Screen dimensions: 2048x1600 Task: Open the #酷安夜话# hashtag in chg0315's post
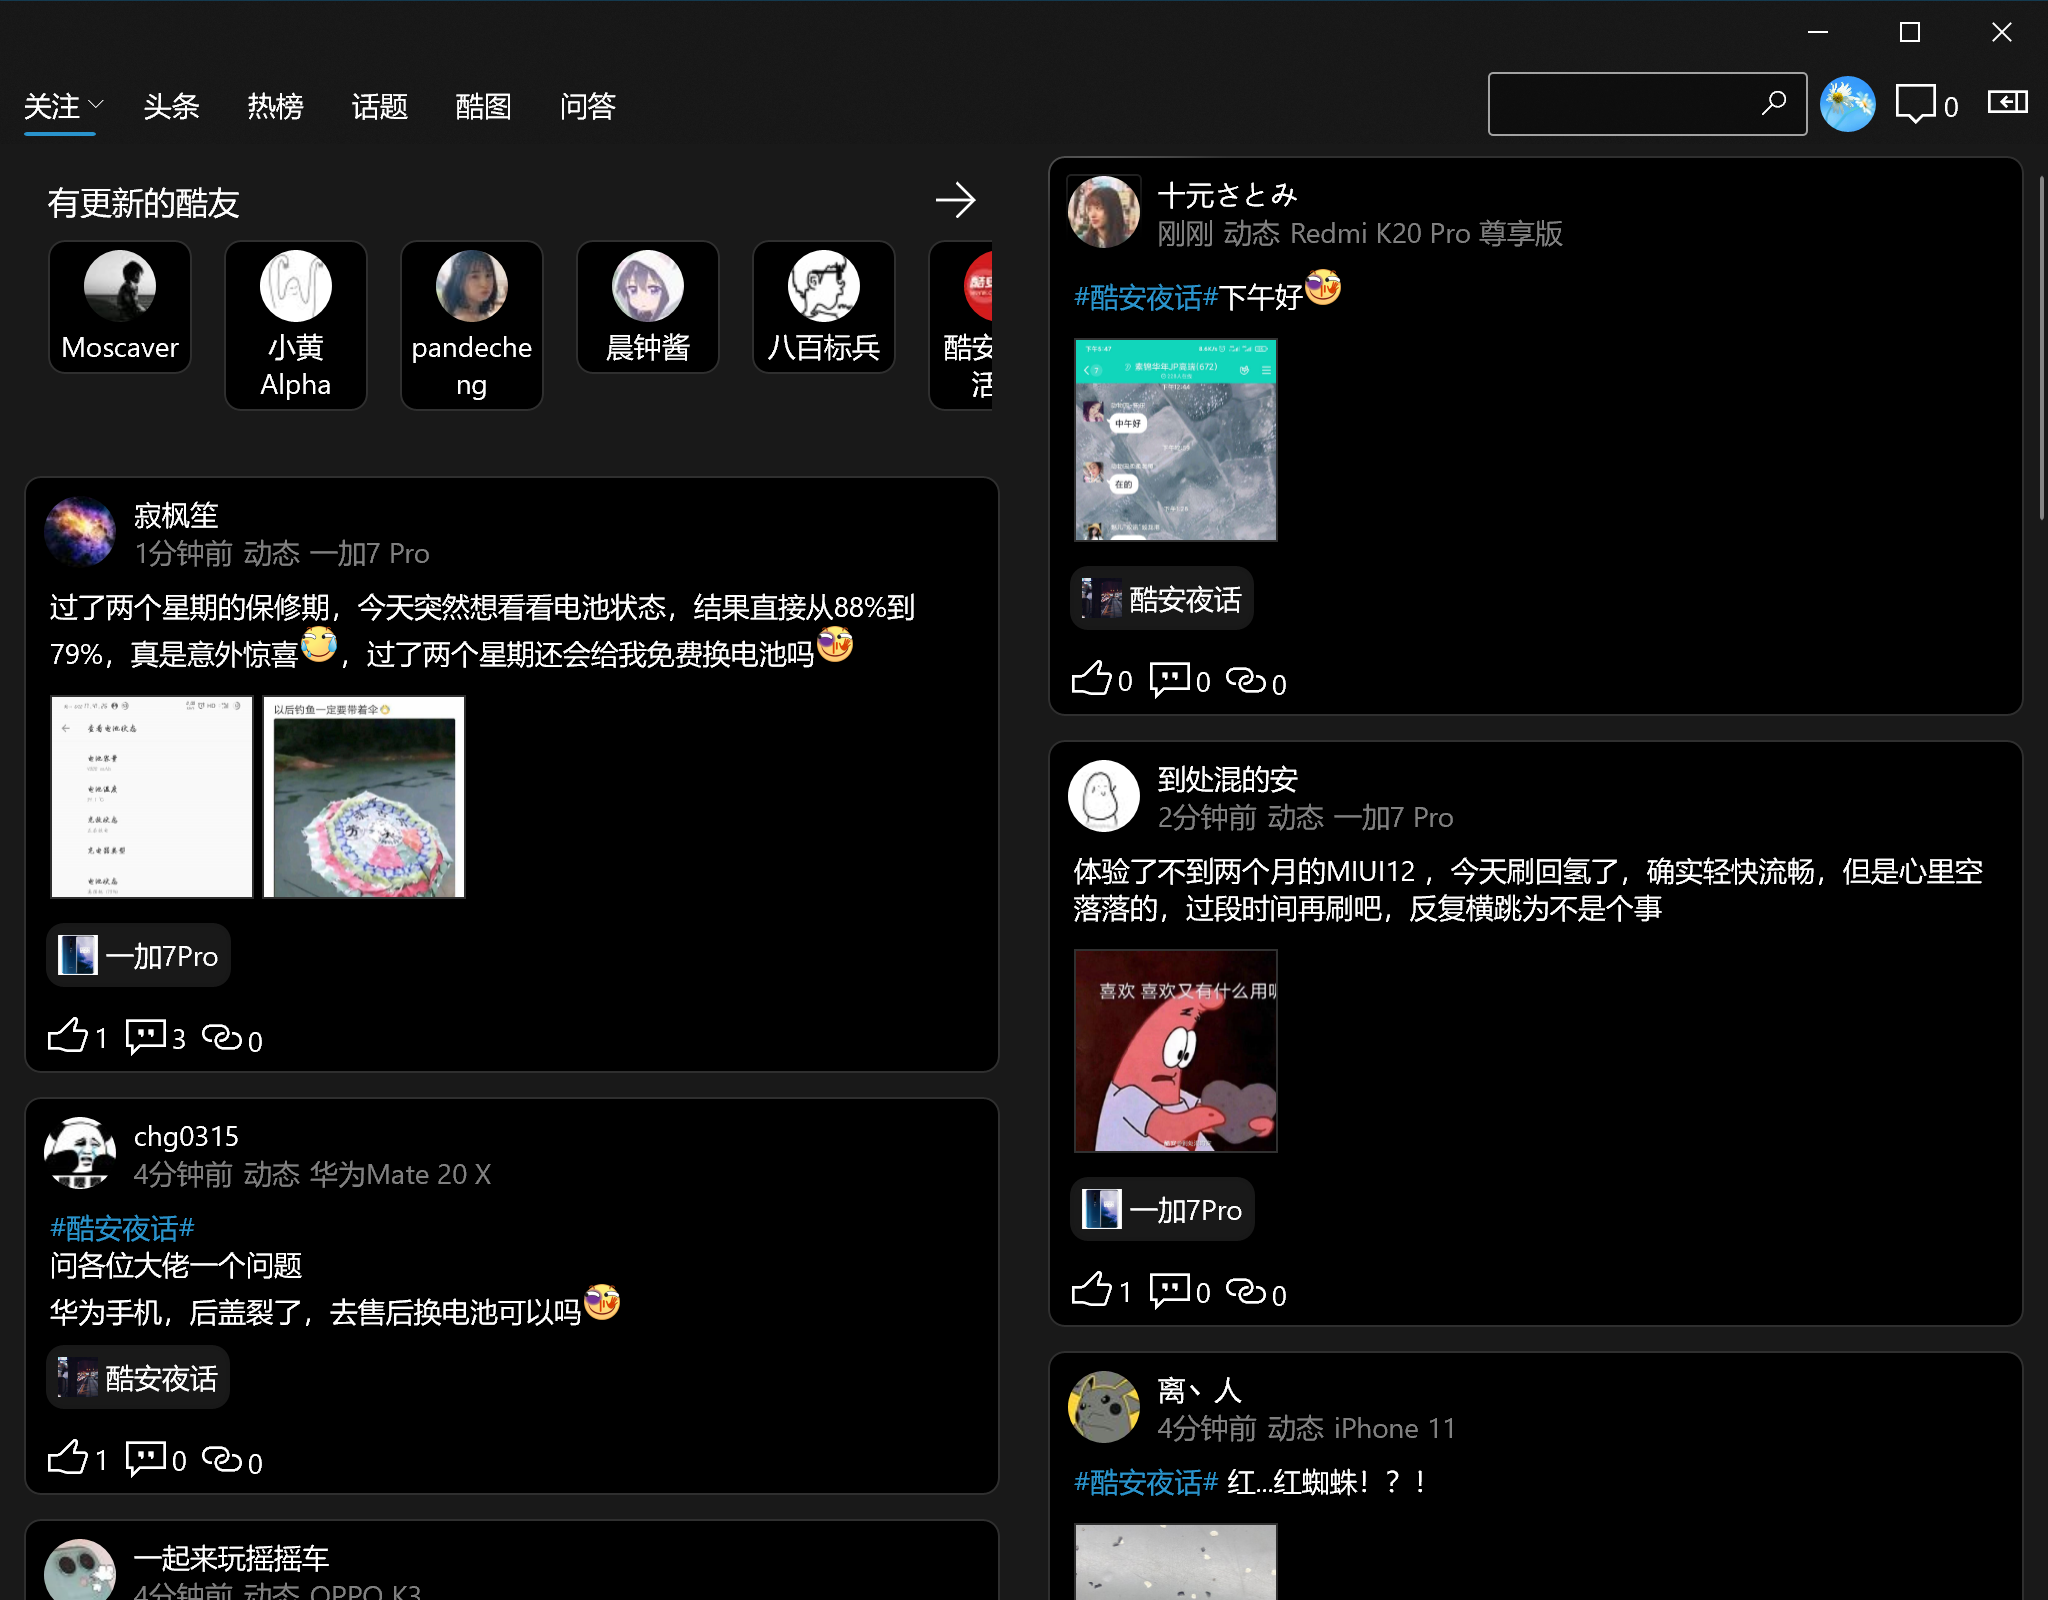[122, 1228]
